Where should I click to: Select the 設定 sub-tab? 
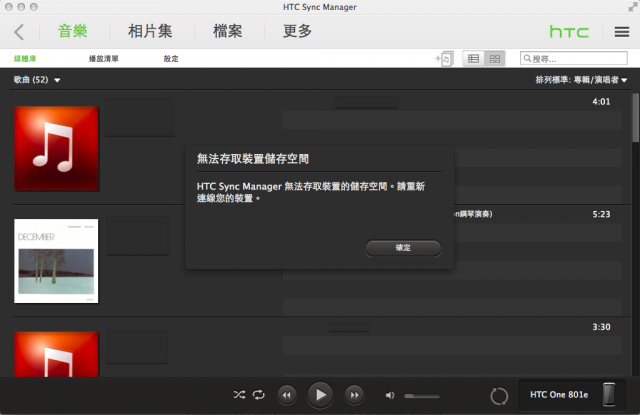point(171,59)
